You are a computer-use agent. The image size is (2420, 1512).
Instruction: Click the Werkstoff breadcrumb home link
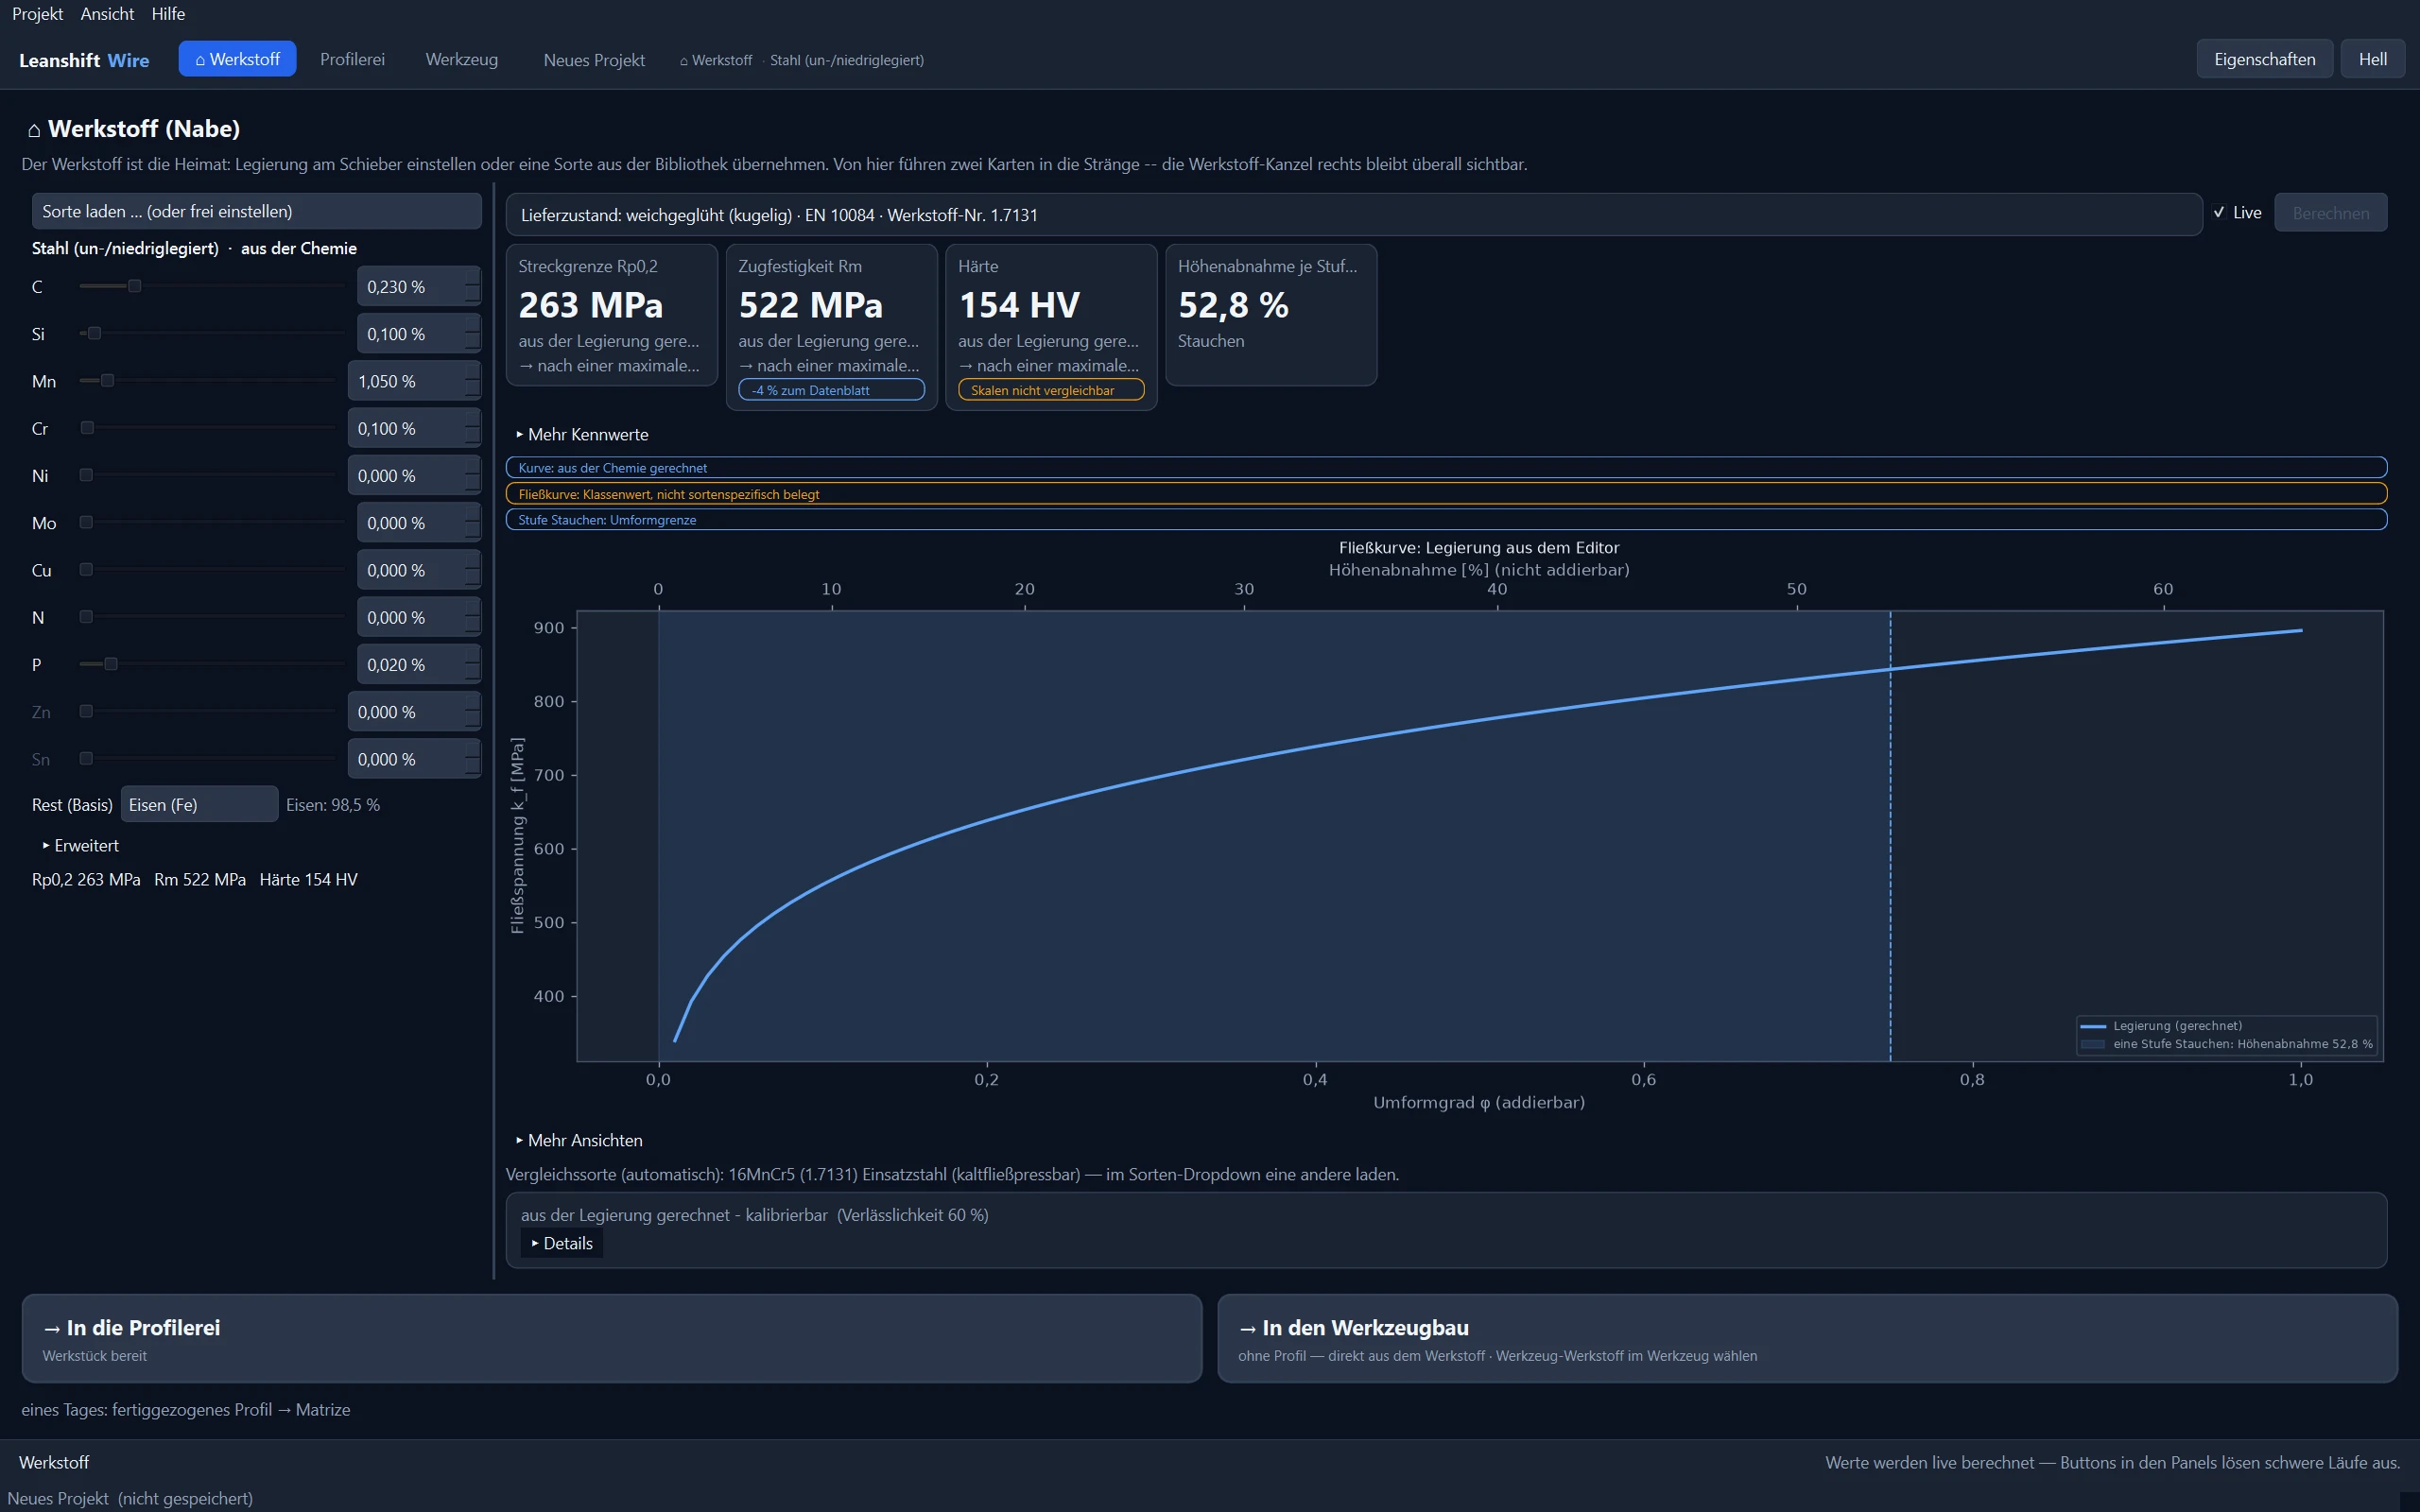point(716,60)
